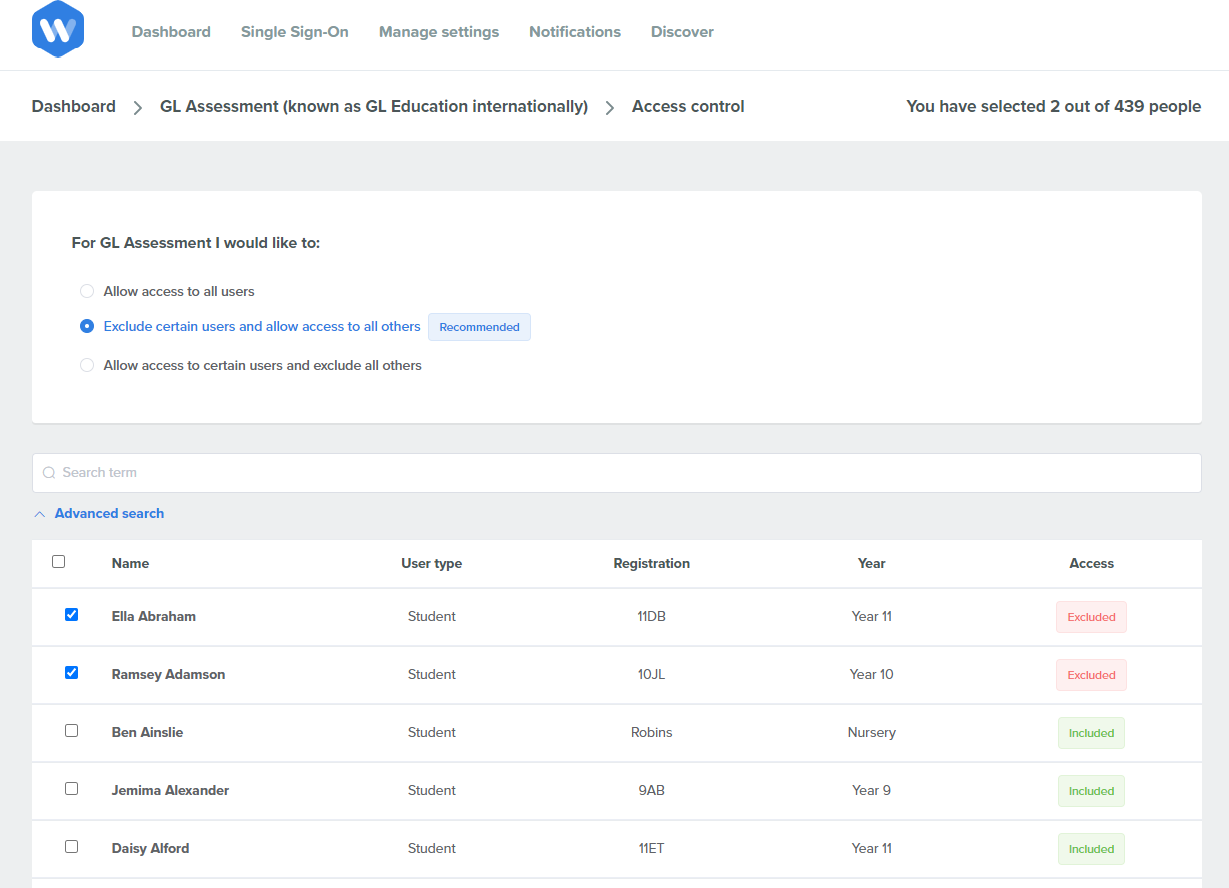Select Allow access to certain users option

point(87,365)
